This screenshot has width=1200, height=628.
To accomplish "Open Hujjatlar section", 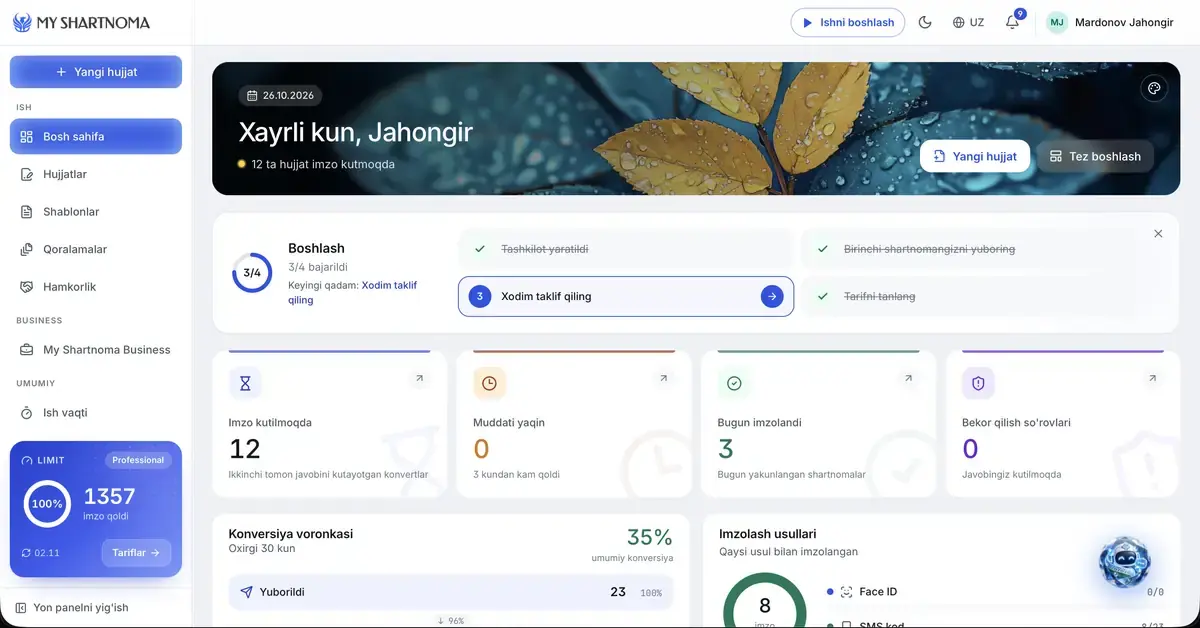I will coord(96,174).
